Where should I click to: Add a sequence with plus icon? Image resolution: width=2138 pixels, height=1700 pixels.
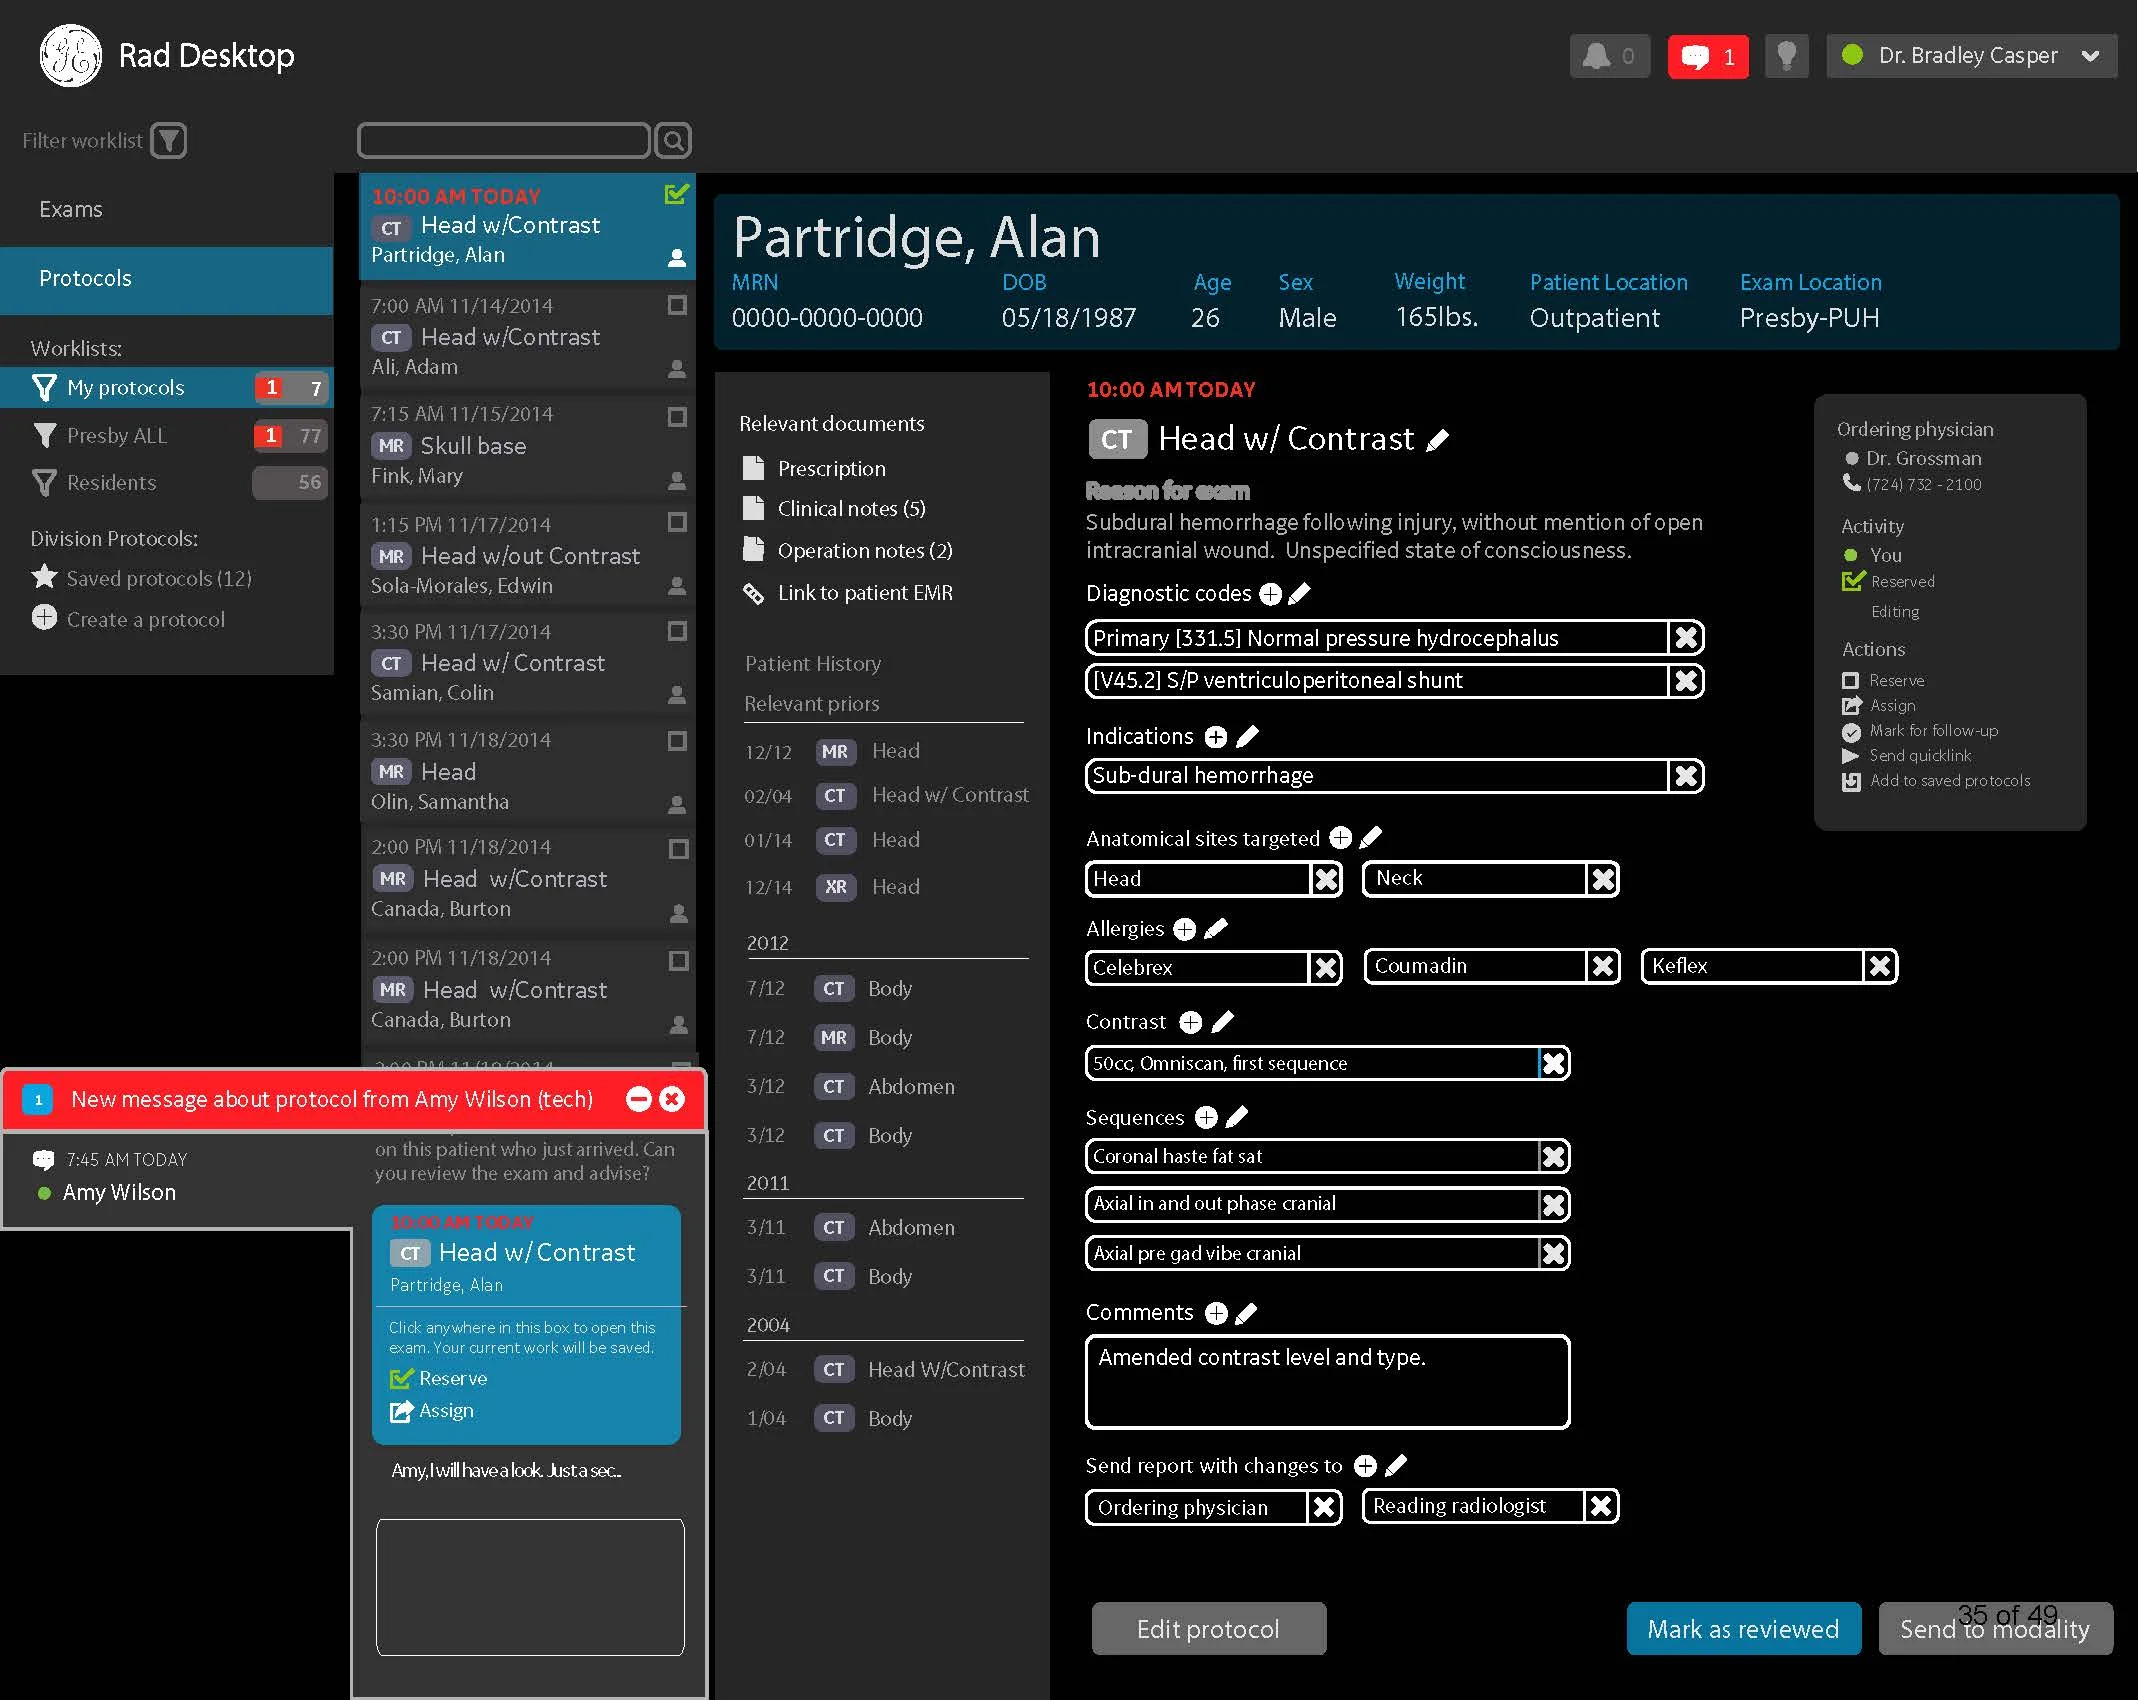tap(1207, 1117)
